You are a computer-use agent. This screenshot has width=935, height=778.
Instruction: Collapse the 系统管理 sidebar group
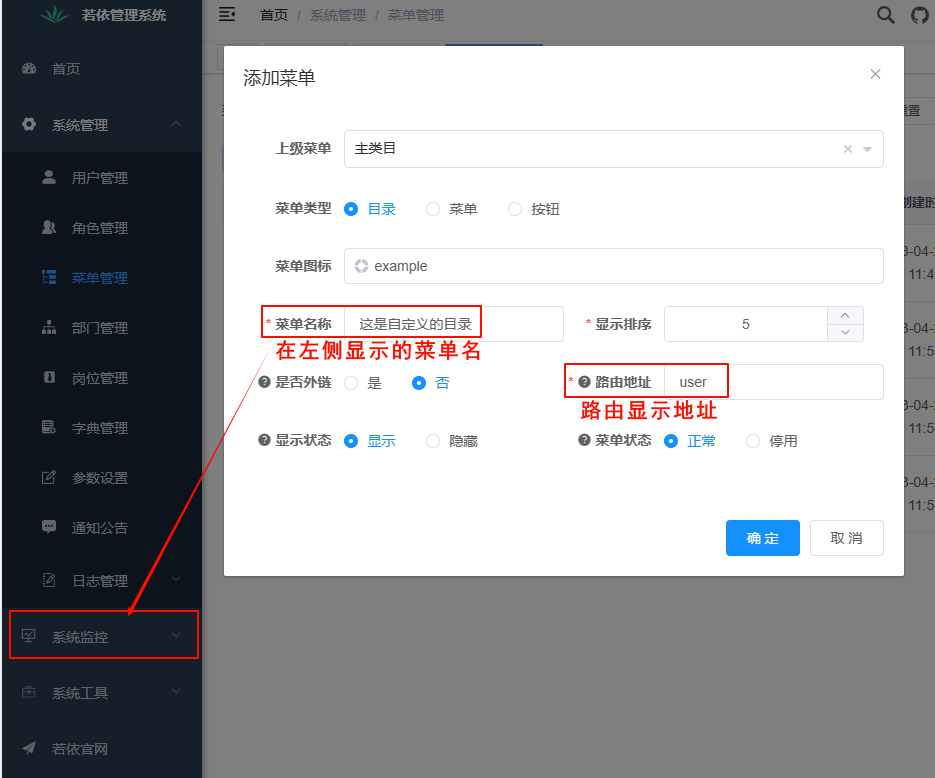(x=176, y=123)
